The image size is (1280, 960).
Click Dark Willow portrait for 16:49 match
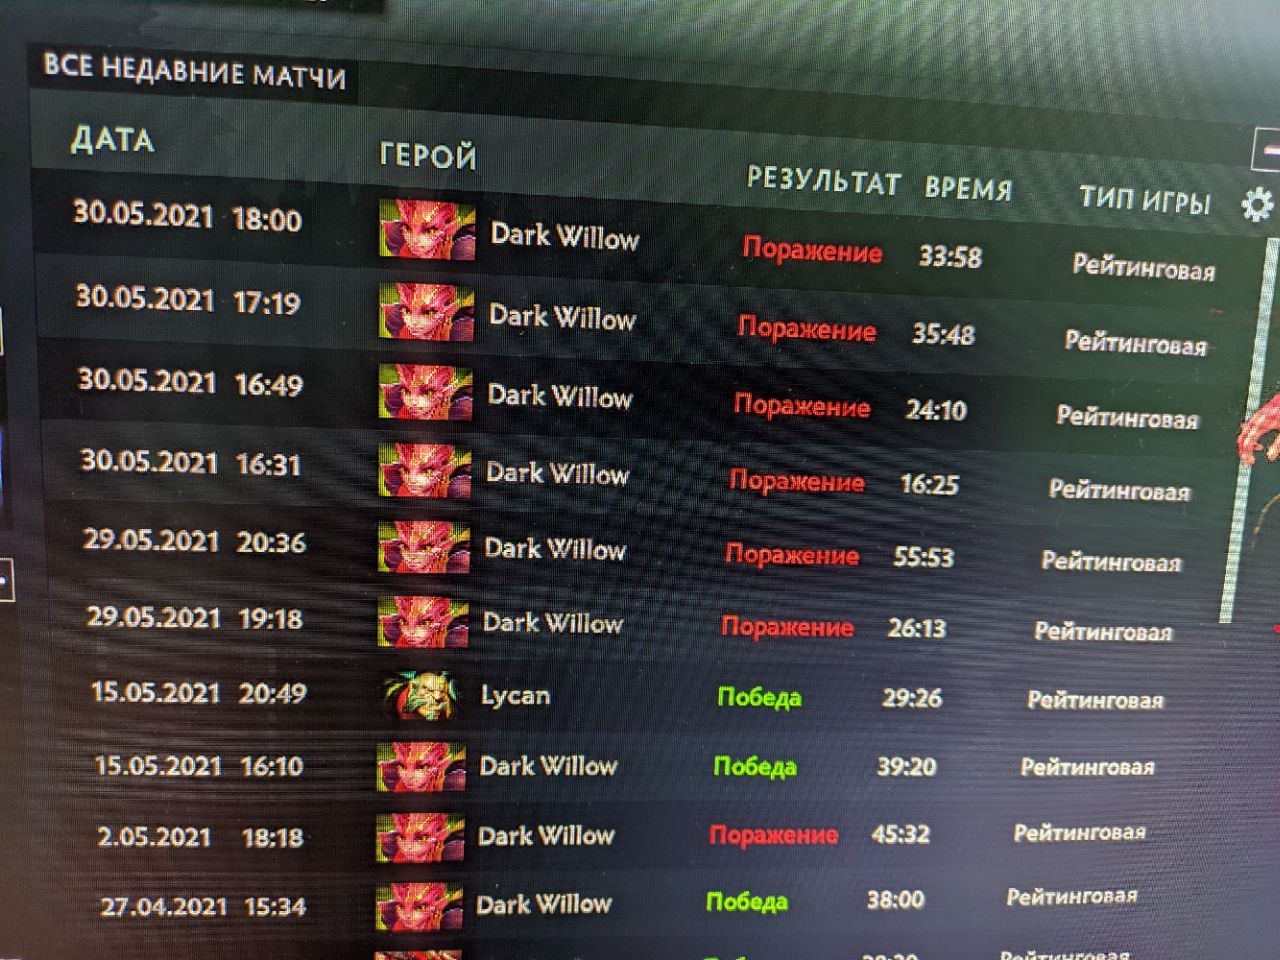[425, 391]
